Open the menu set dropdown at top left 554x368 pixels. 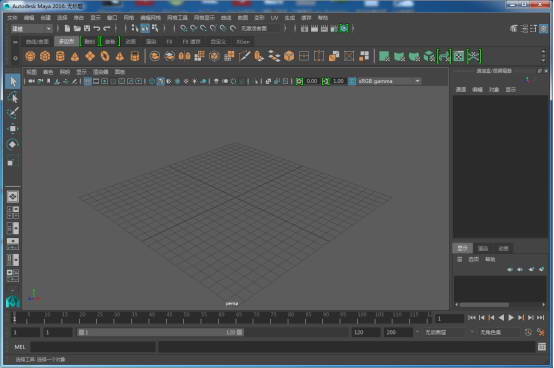coord(31,29)
